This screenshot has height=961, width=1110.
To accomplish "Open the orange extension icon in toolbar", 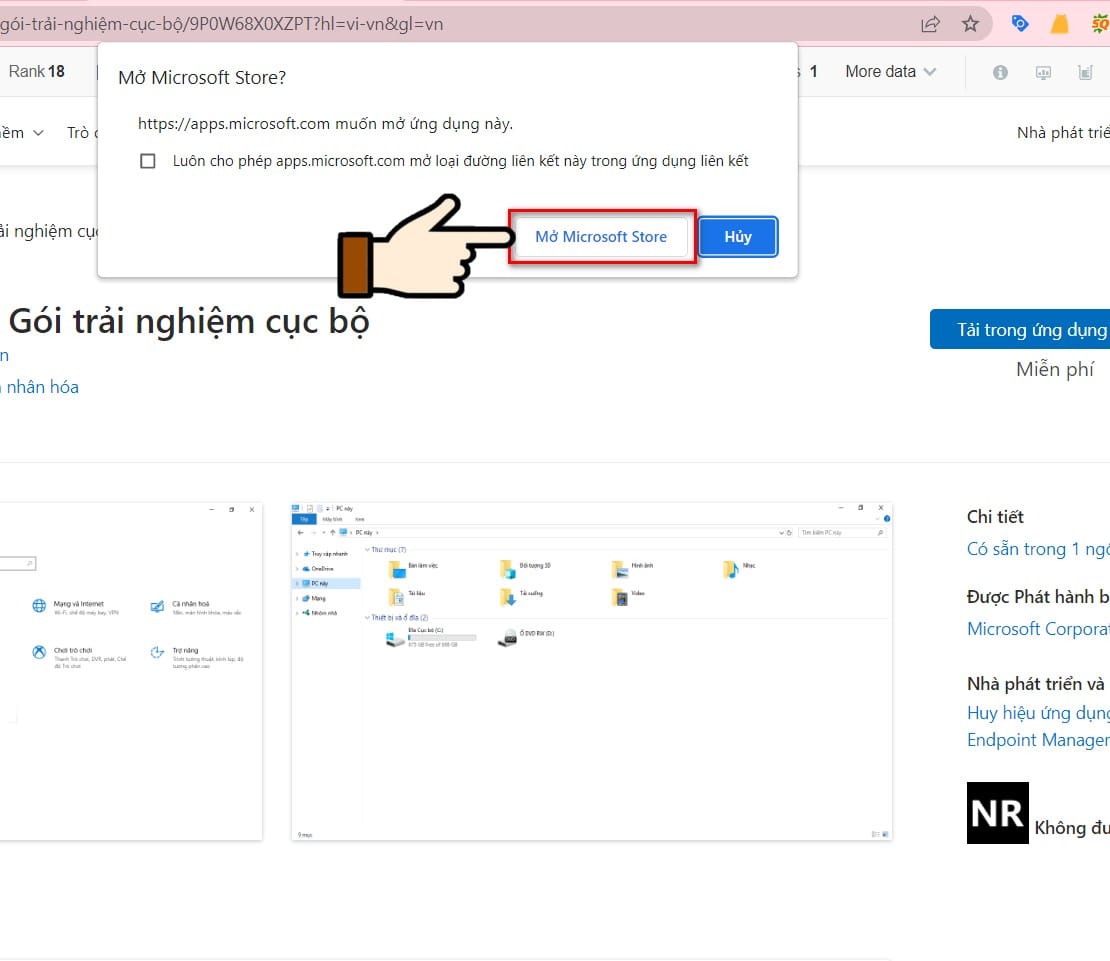I will click(1060, 24).
